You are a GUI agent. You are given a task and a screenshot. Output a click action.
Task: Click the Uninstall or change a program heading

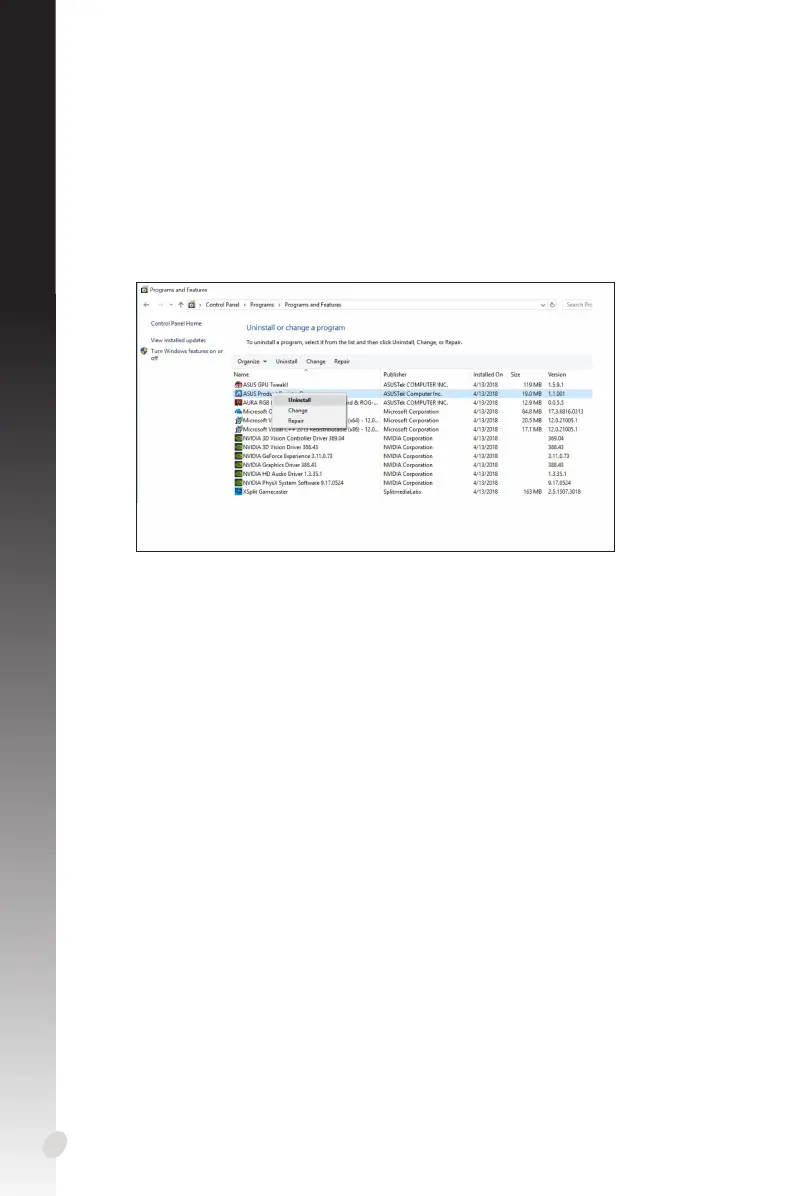295,328
